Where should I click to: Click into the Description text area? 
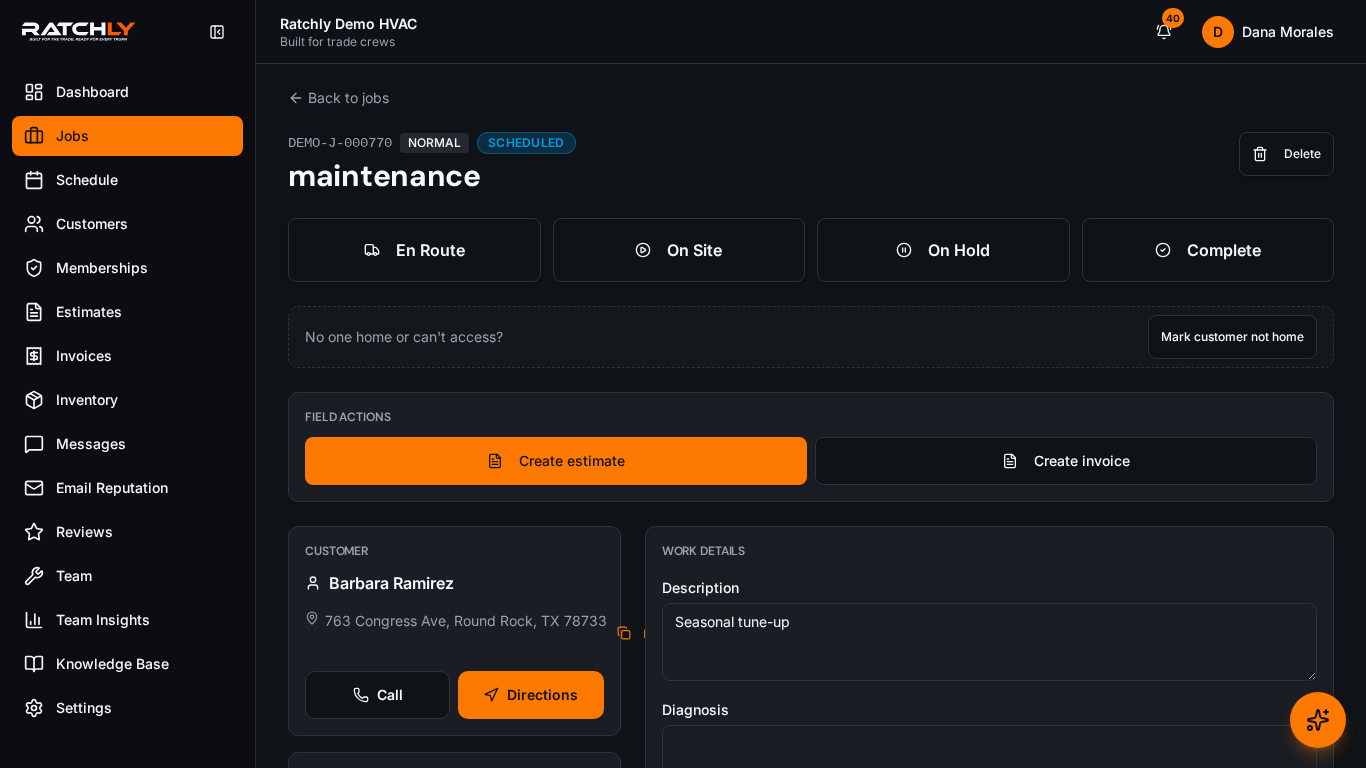coord(989,642)
